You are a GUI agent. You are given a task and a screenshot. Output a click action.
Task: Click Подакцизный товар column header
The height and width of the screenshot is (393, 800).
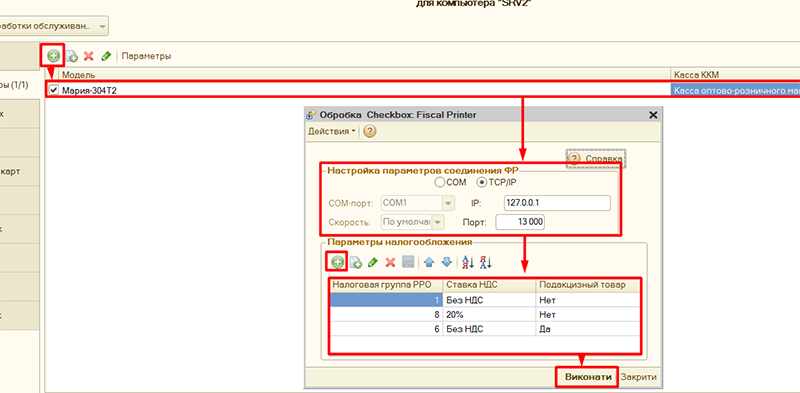587,285
